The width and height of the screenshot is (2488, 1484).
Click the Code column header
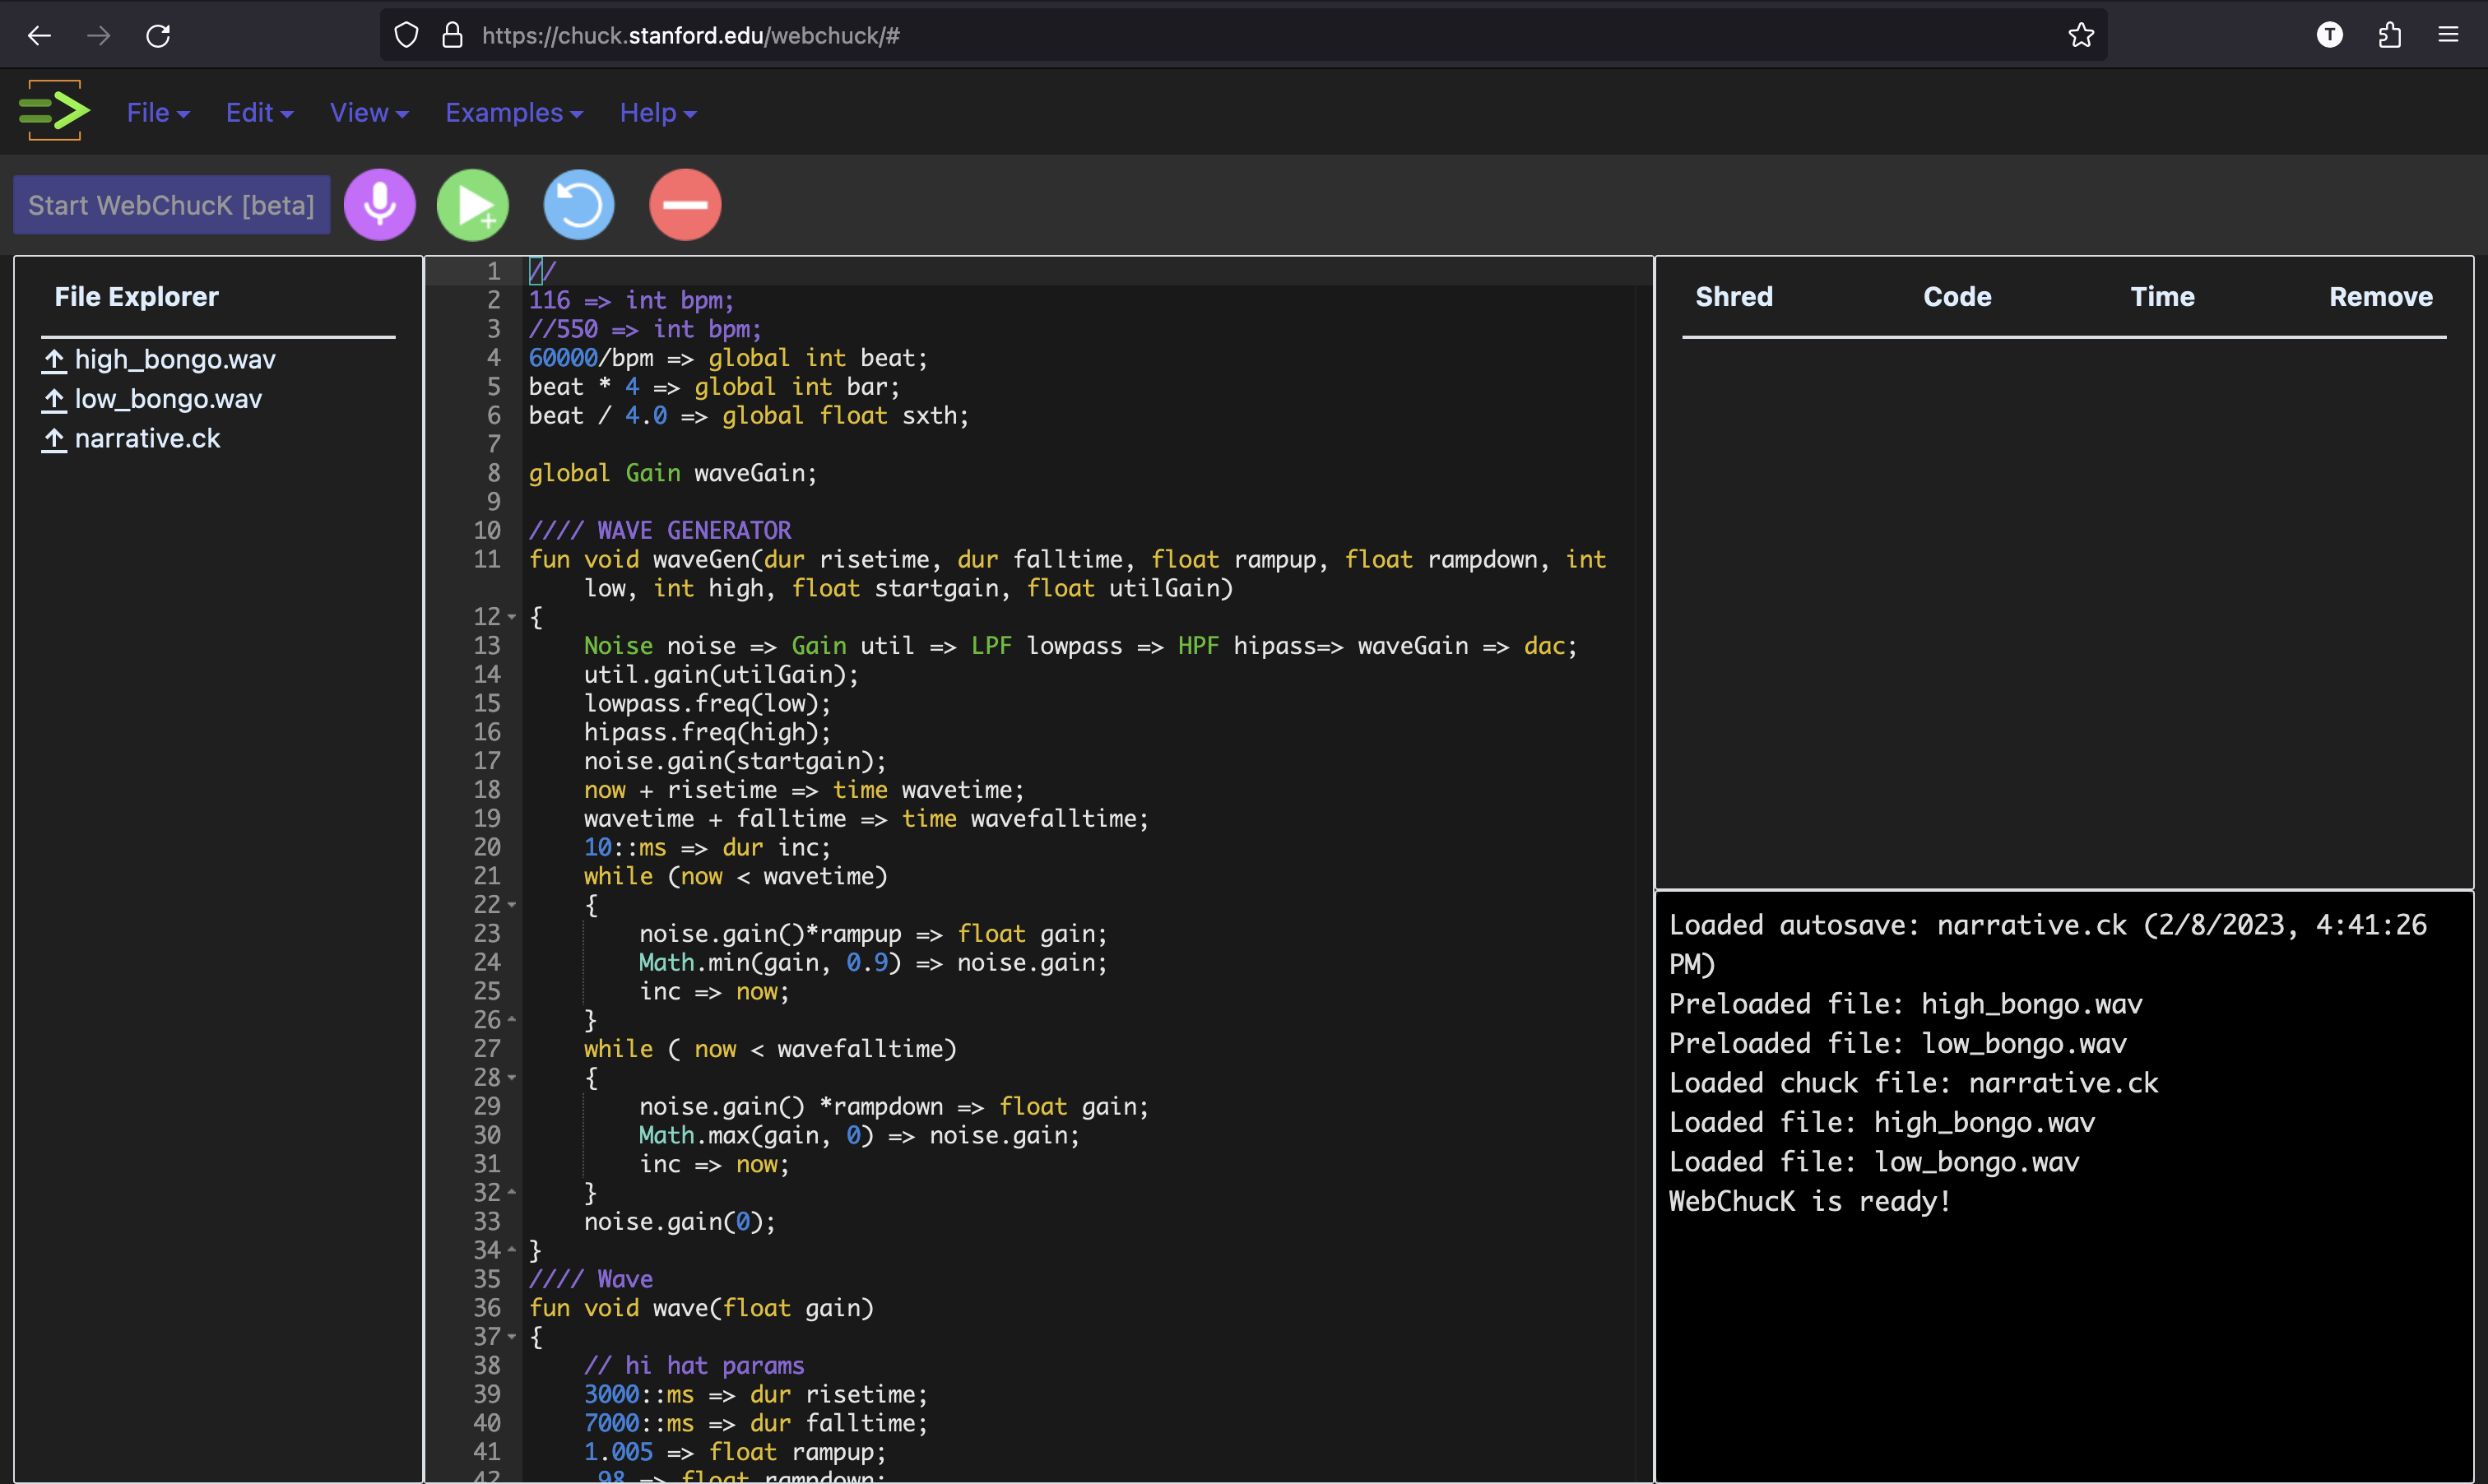pos(1957,297)
